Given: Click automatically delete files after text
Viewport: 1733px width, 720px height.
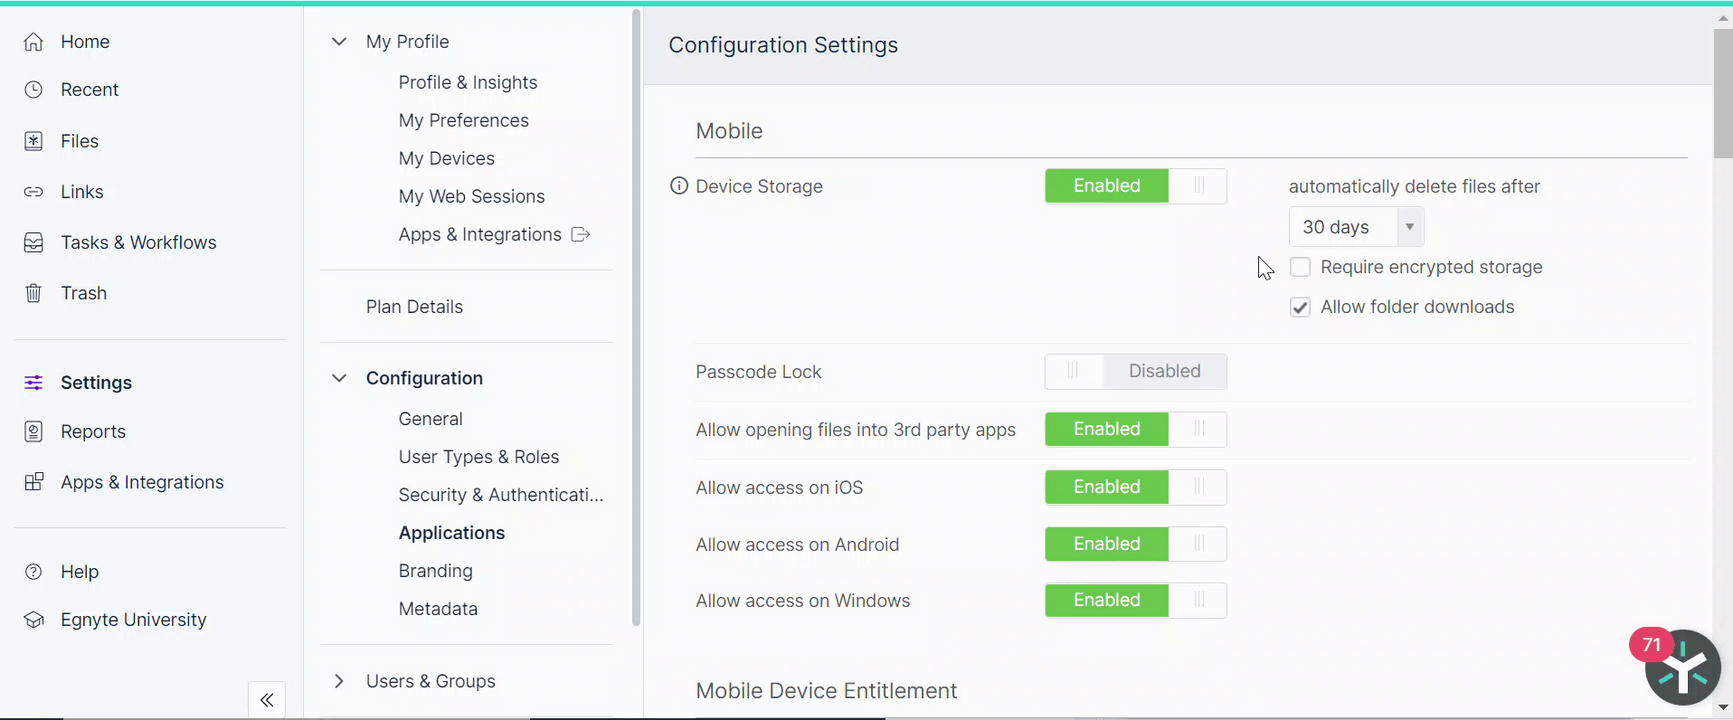Looking at the screenshot, I should [1414, 187].
